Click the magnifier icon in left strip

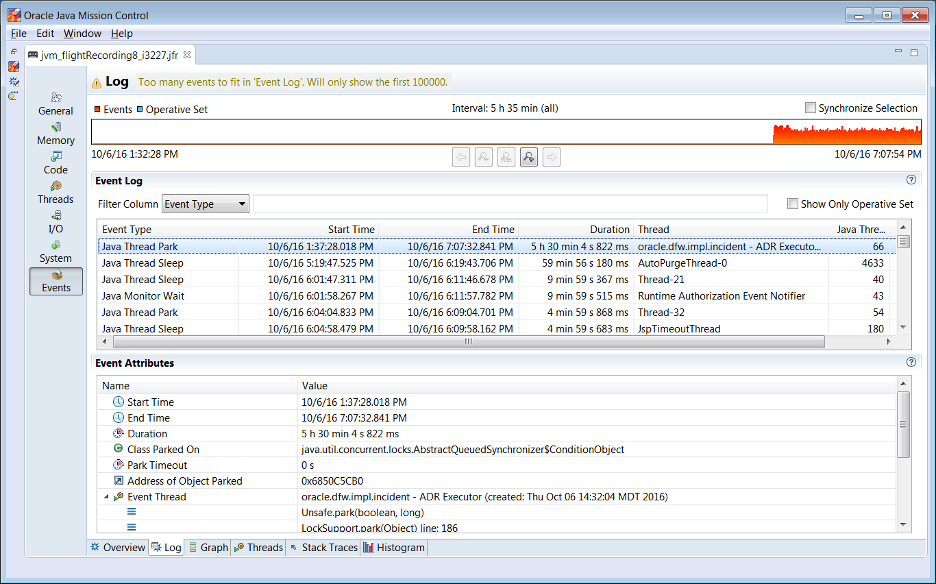[x=13, y=96]
